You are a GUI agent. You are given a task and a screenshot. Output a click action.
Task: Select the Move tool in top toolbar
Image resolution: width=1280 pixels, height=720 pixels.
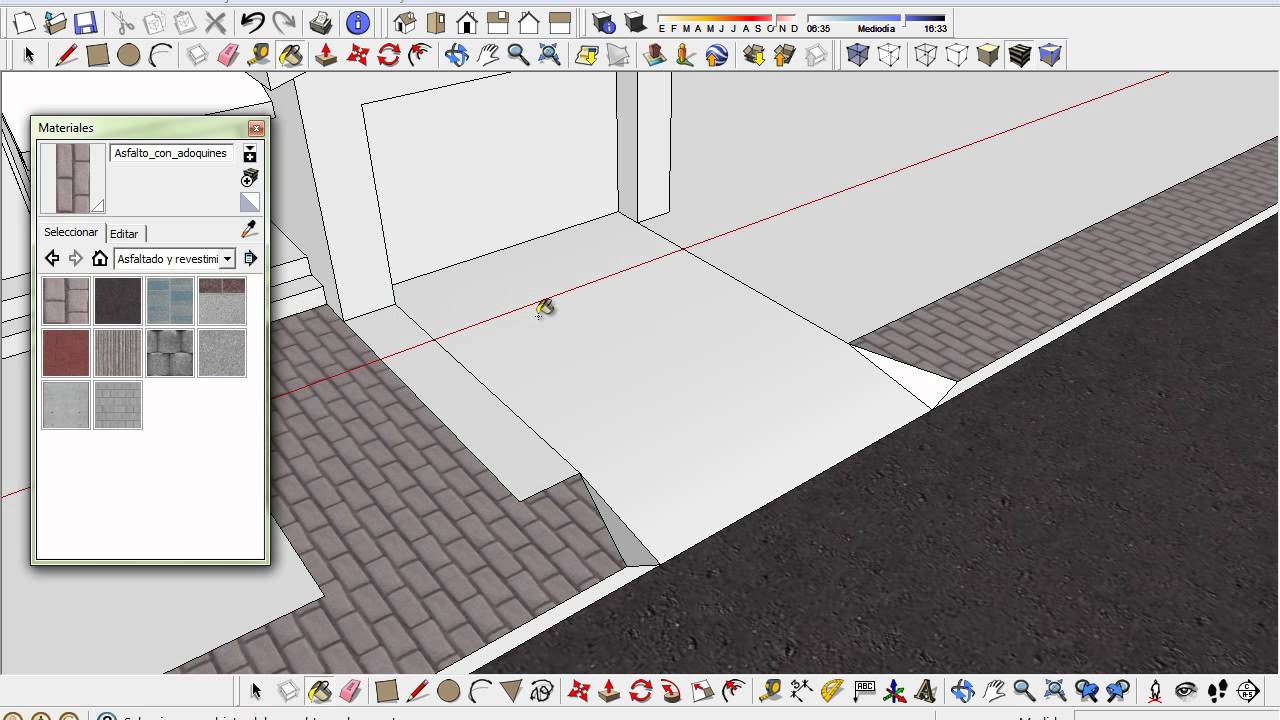357,55
